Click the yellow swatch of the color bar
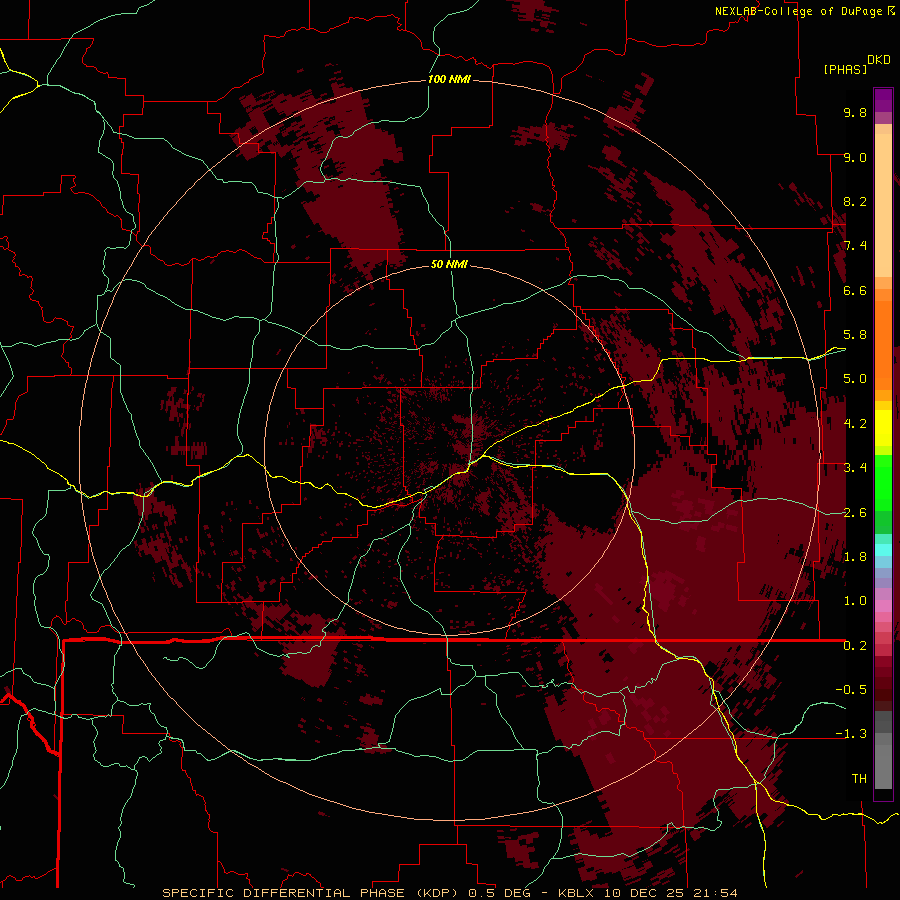 (883, 428)
